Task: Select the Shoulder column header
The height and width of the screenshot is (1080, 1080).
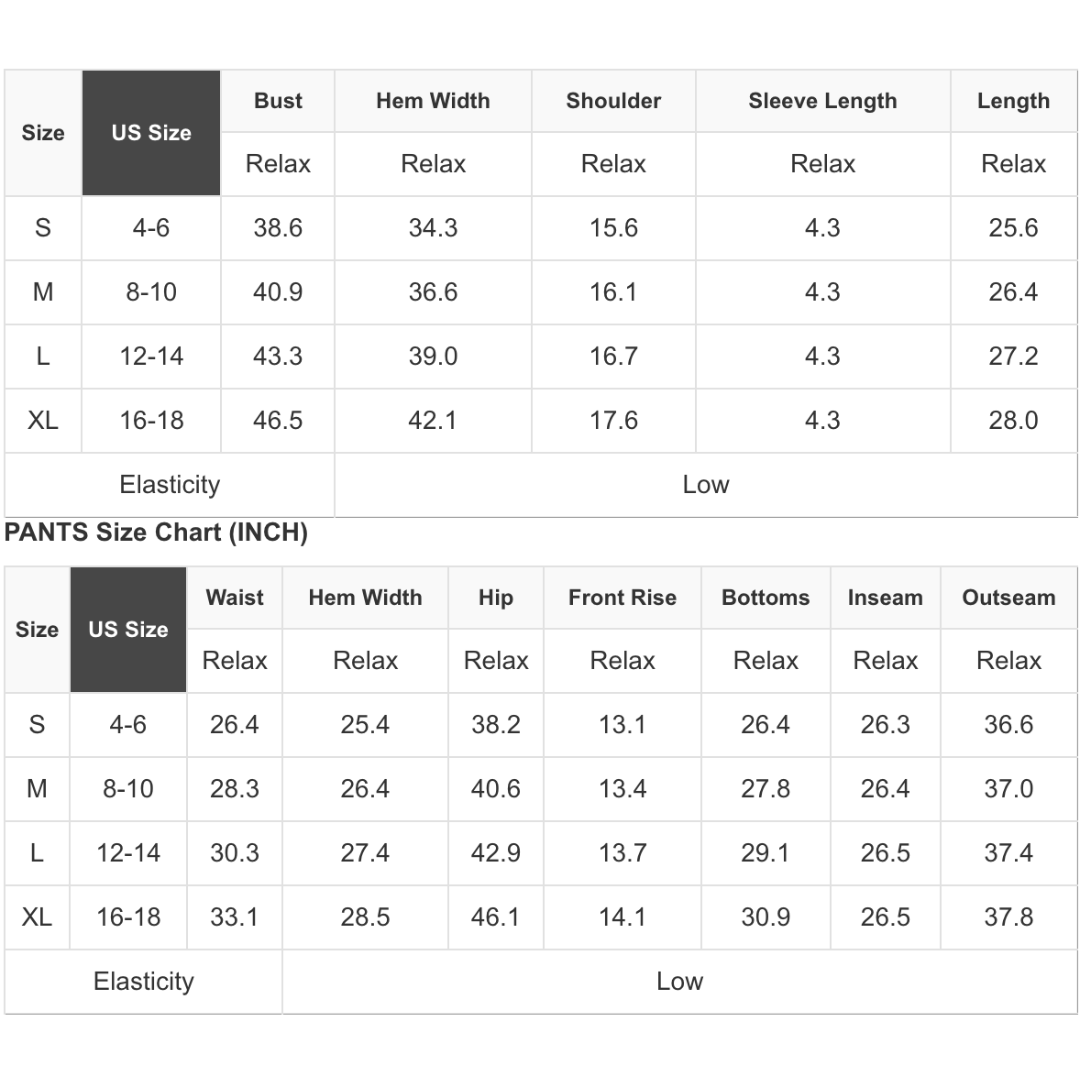Action: click(613, 101)
